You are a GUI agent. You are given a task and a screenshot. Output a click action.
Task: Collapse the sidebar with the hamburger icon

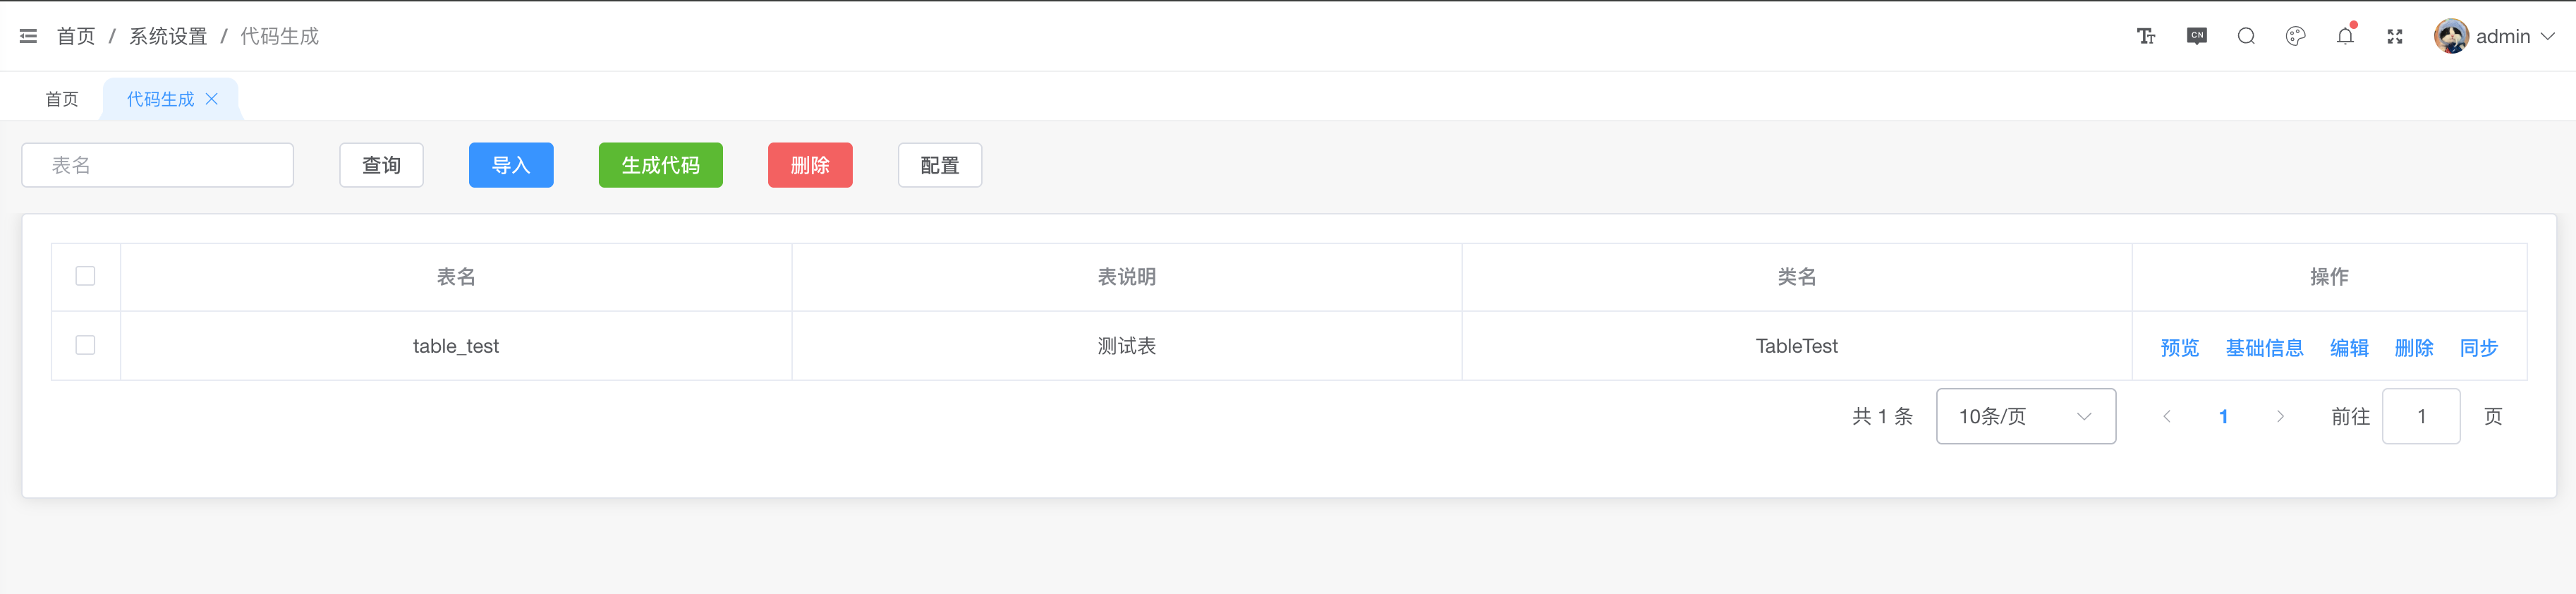(28, 36)
